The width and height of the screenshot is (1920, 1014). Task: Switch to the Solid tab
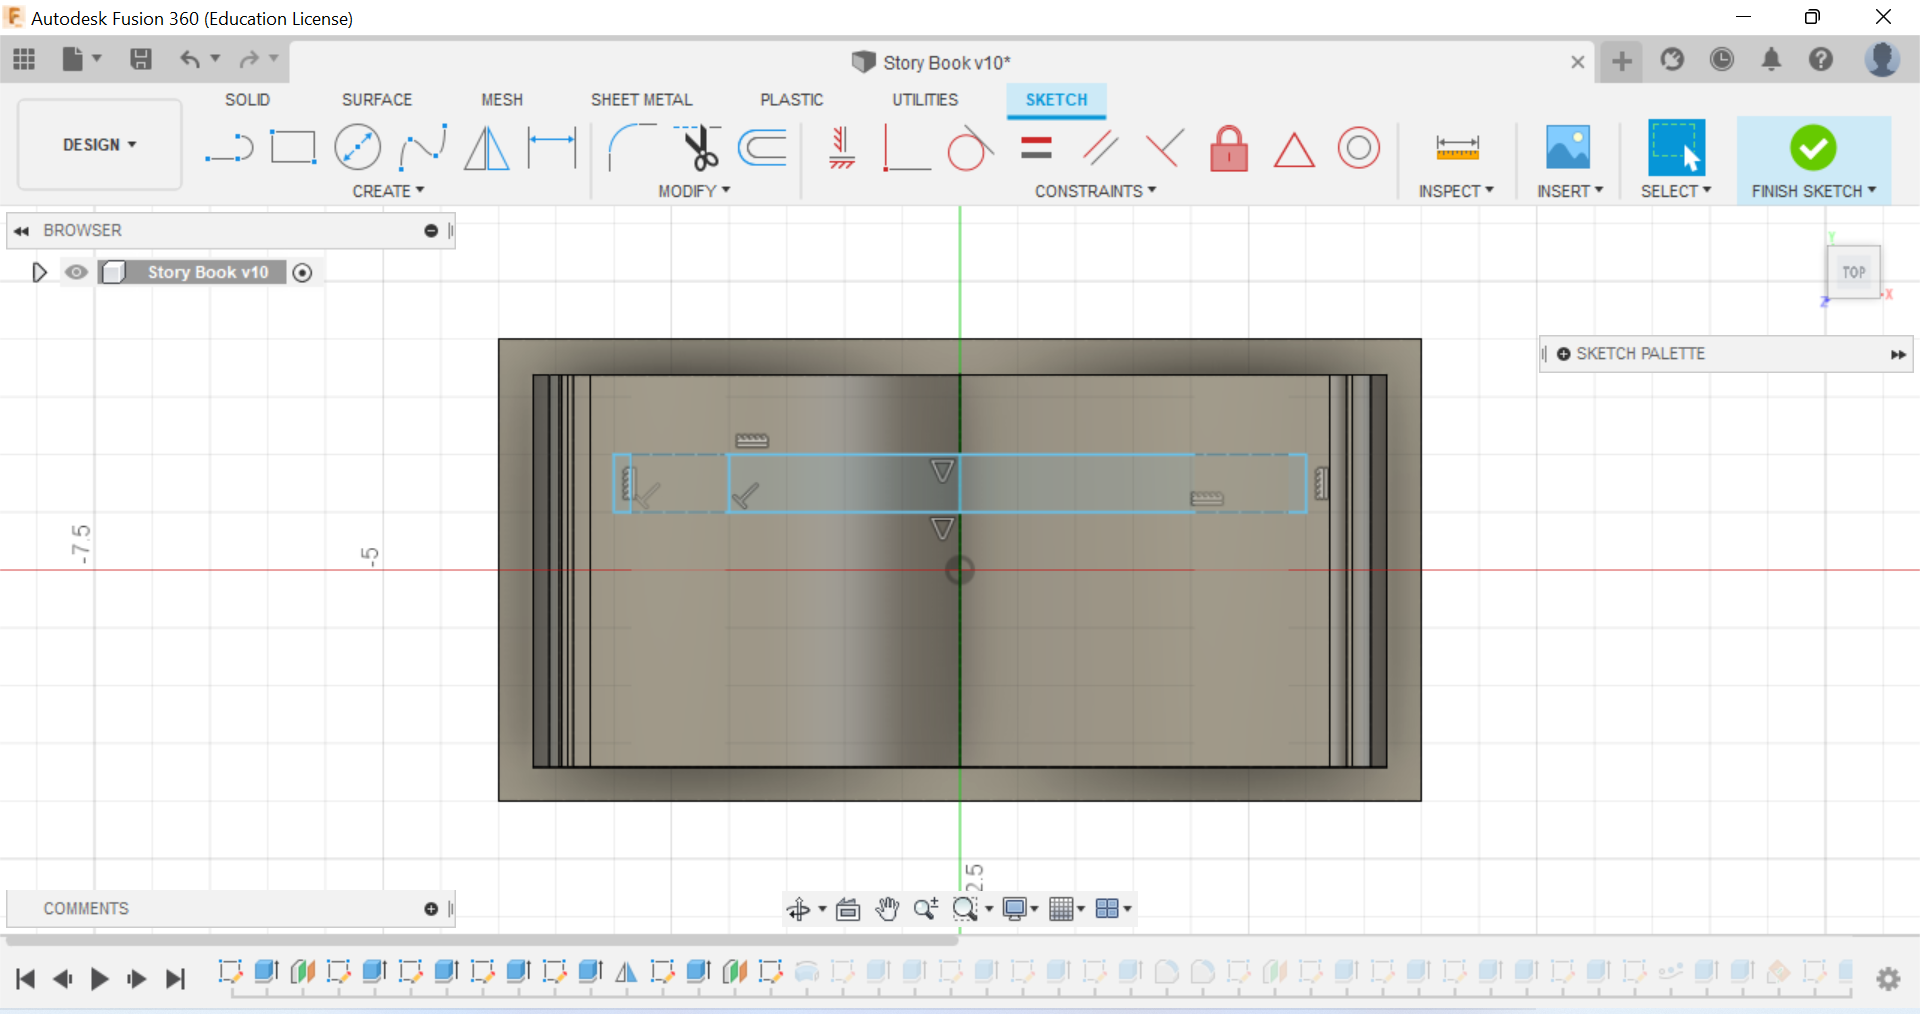pyautogui.click(x=247, y=100)
